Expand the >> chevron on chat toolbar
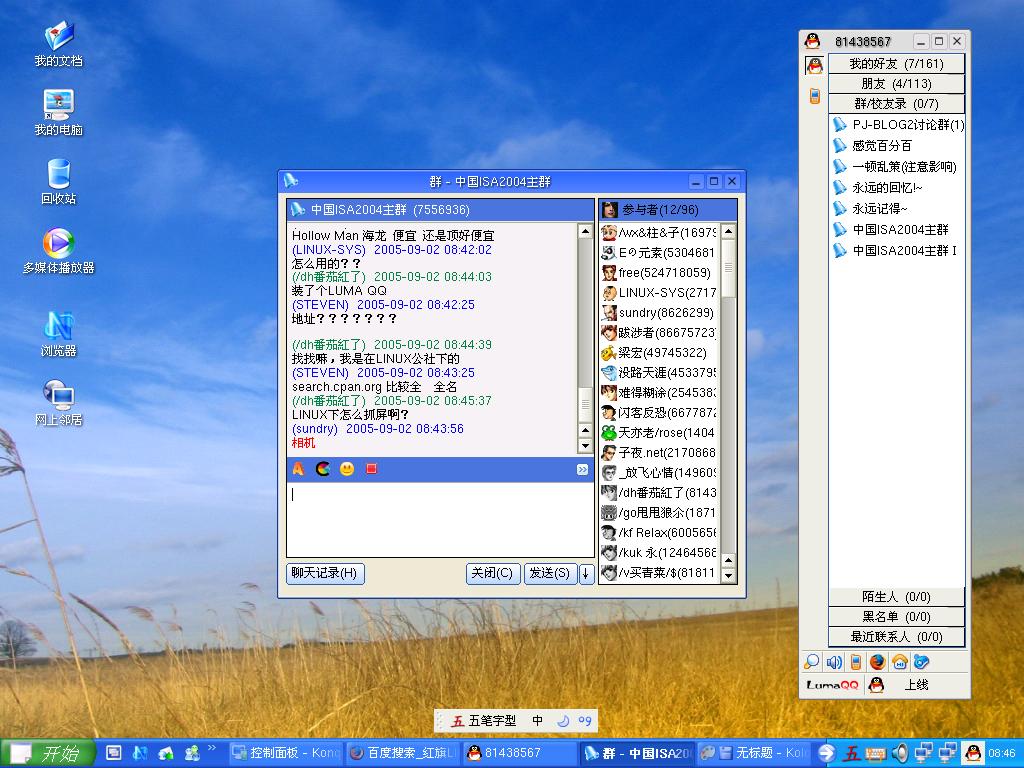Viewport: 1024px width, 768px height. point(583,469)
